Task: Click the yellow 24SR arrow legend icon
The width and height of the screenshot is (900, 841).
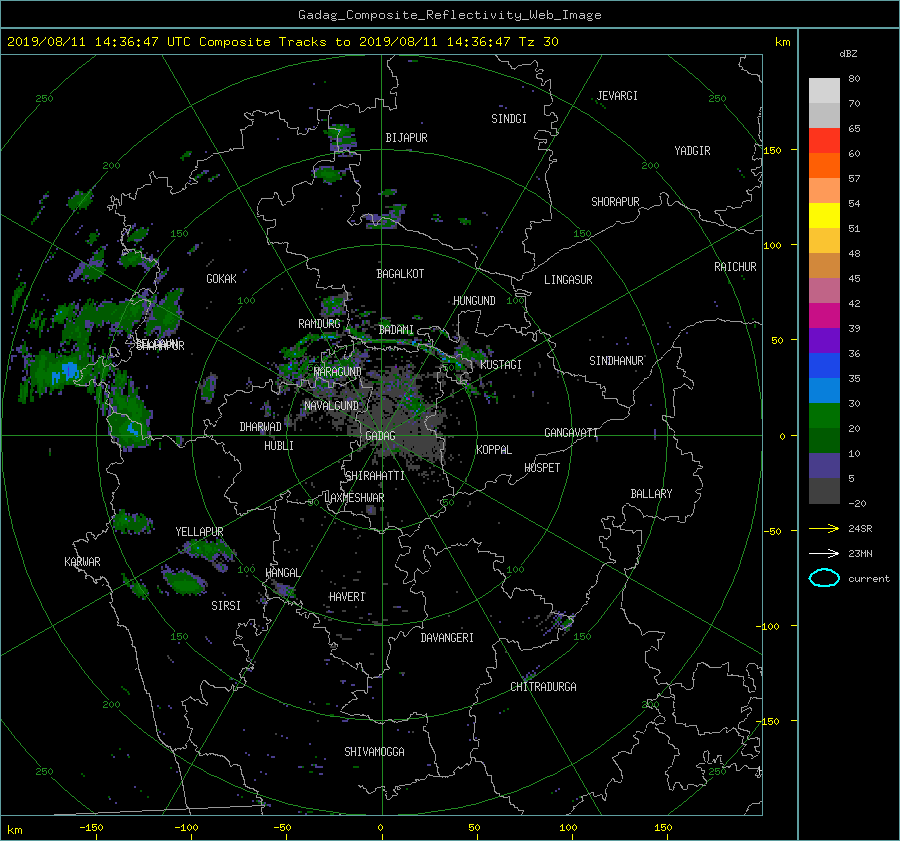Action: click(824, 528)
